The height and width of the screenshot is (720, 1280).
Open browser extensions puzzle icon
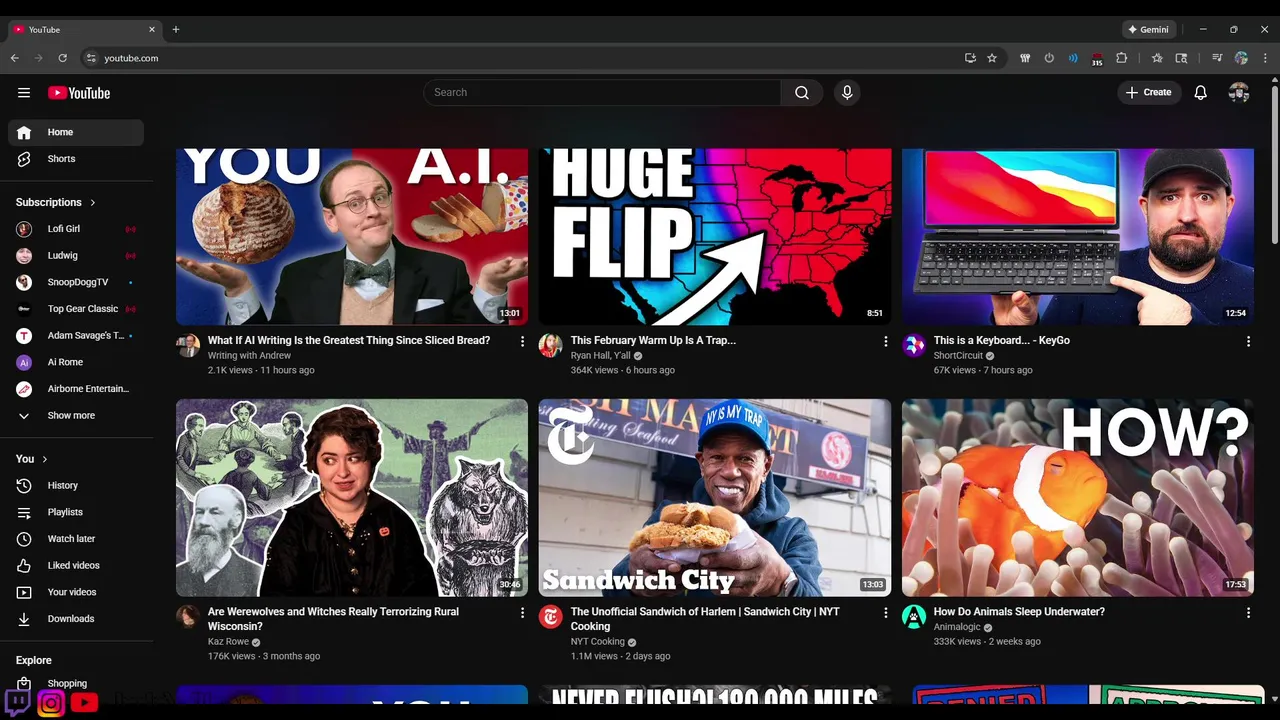pyautogui.click(x=1121, y=58)
